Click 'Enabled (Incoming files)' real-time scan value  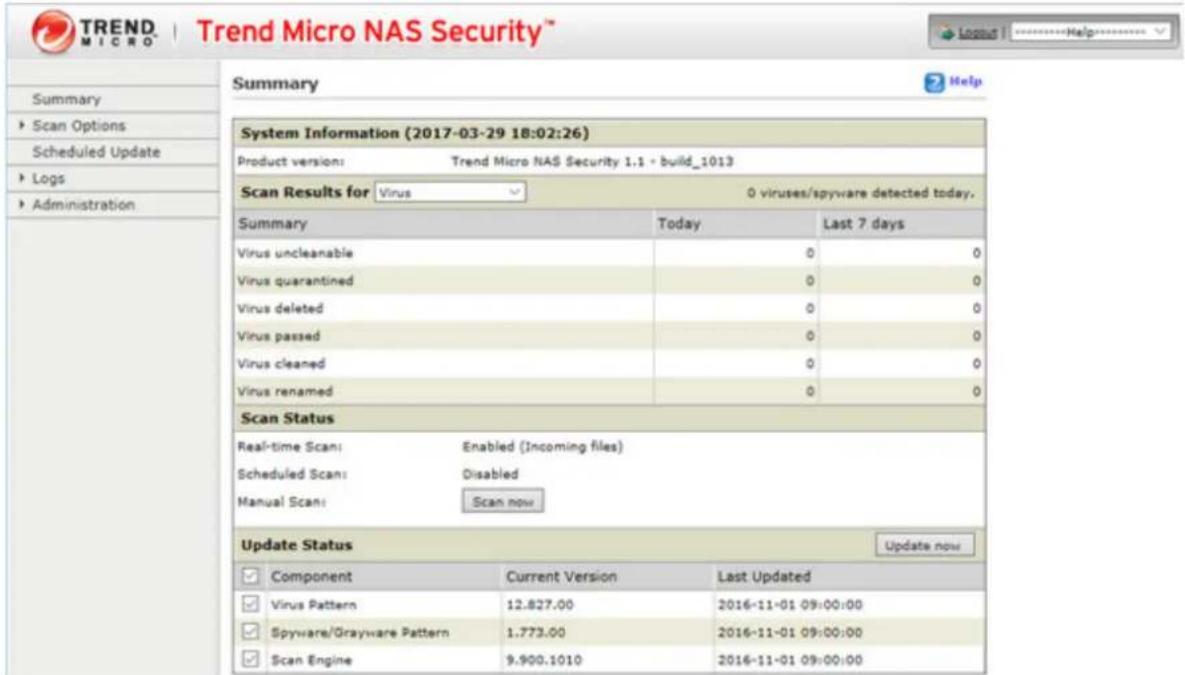pos(543,447)
